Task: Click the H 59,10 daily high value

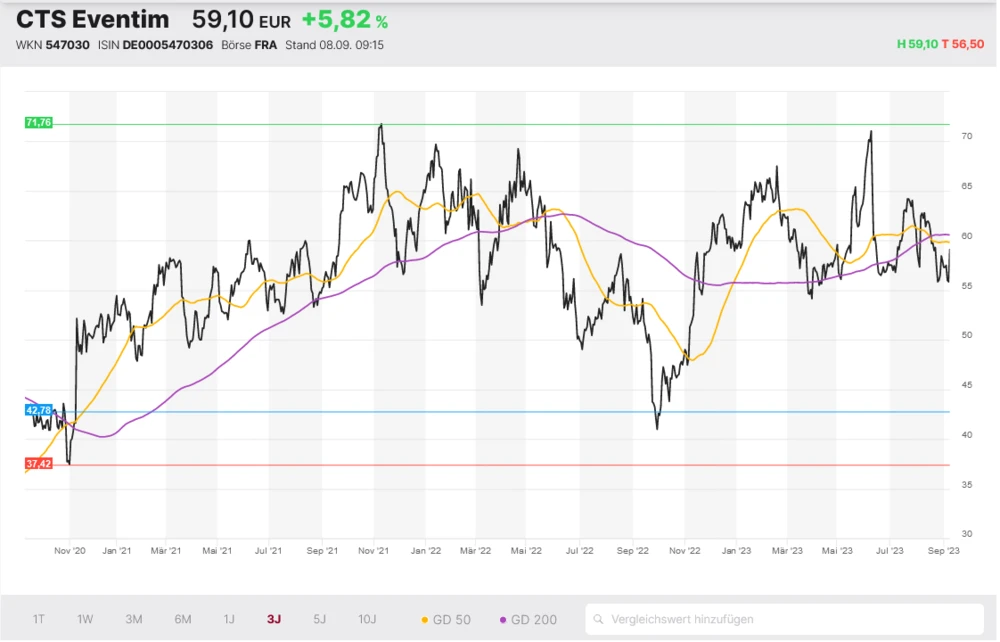Action: pos(917,45)
